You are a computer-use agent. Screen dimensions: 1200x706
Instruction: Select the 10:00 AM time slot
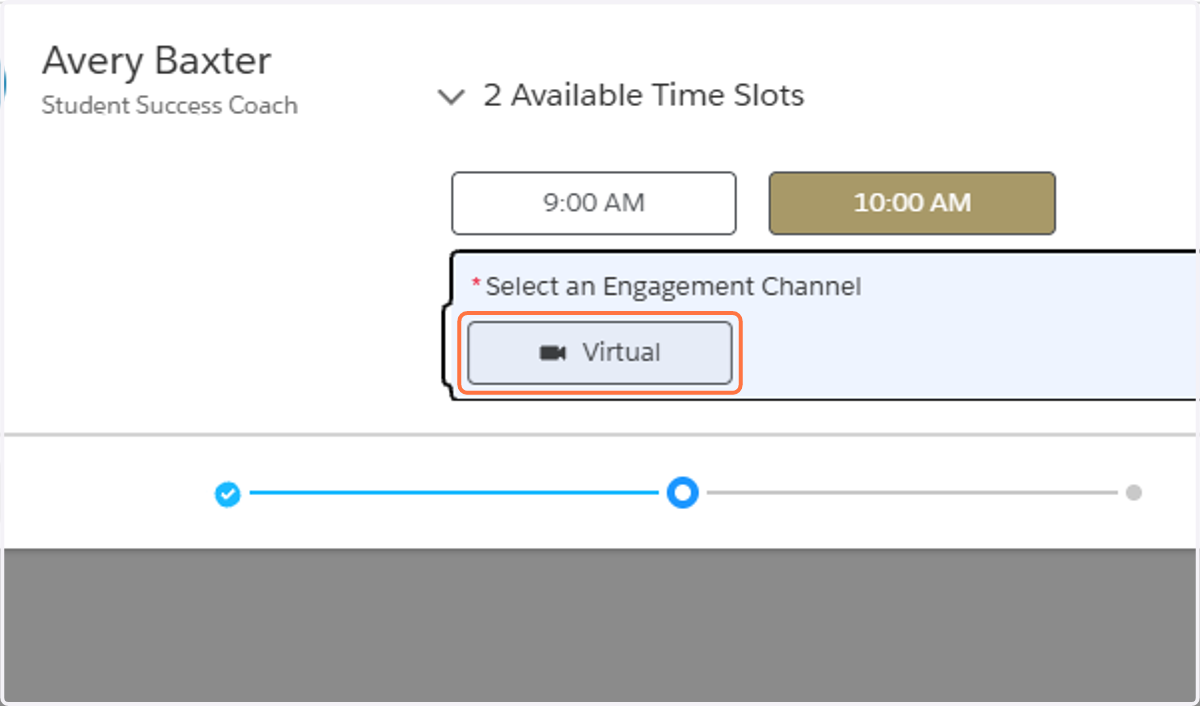click(912, 203)
